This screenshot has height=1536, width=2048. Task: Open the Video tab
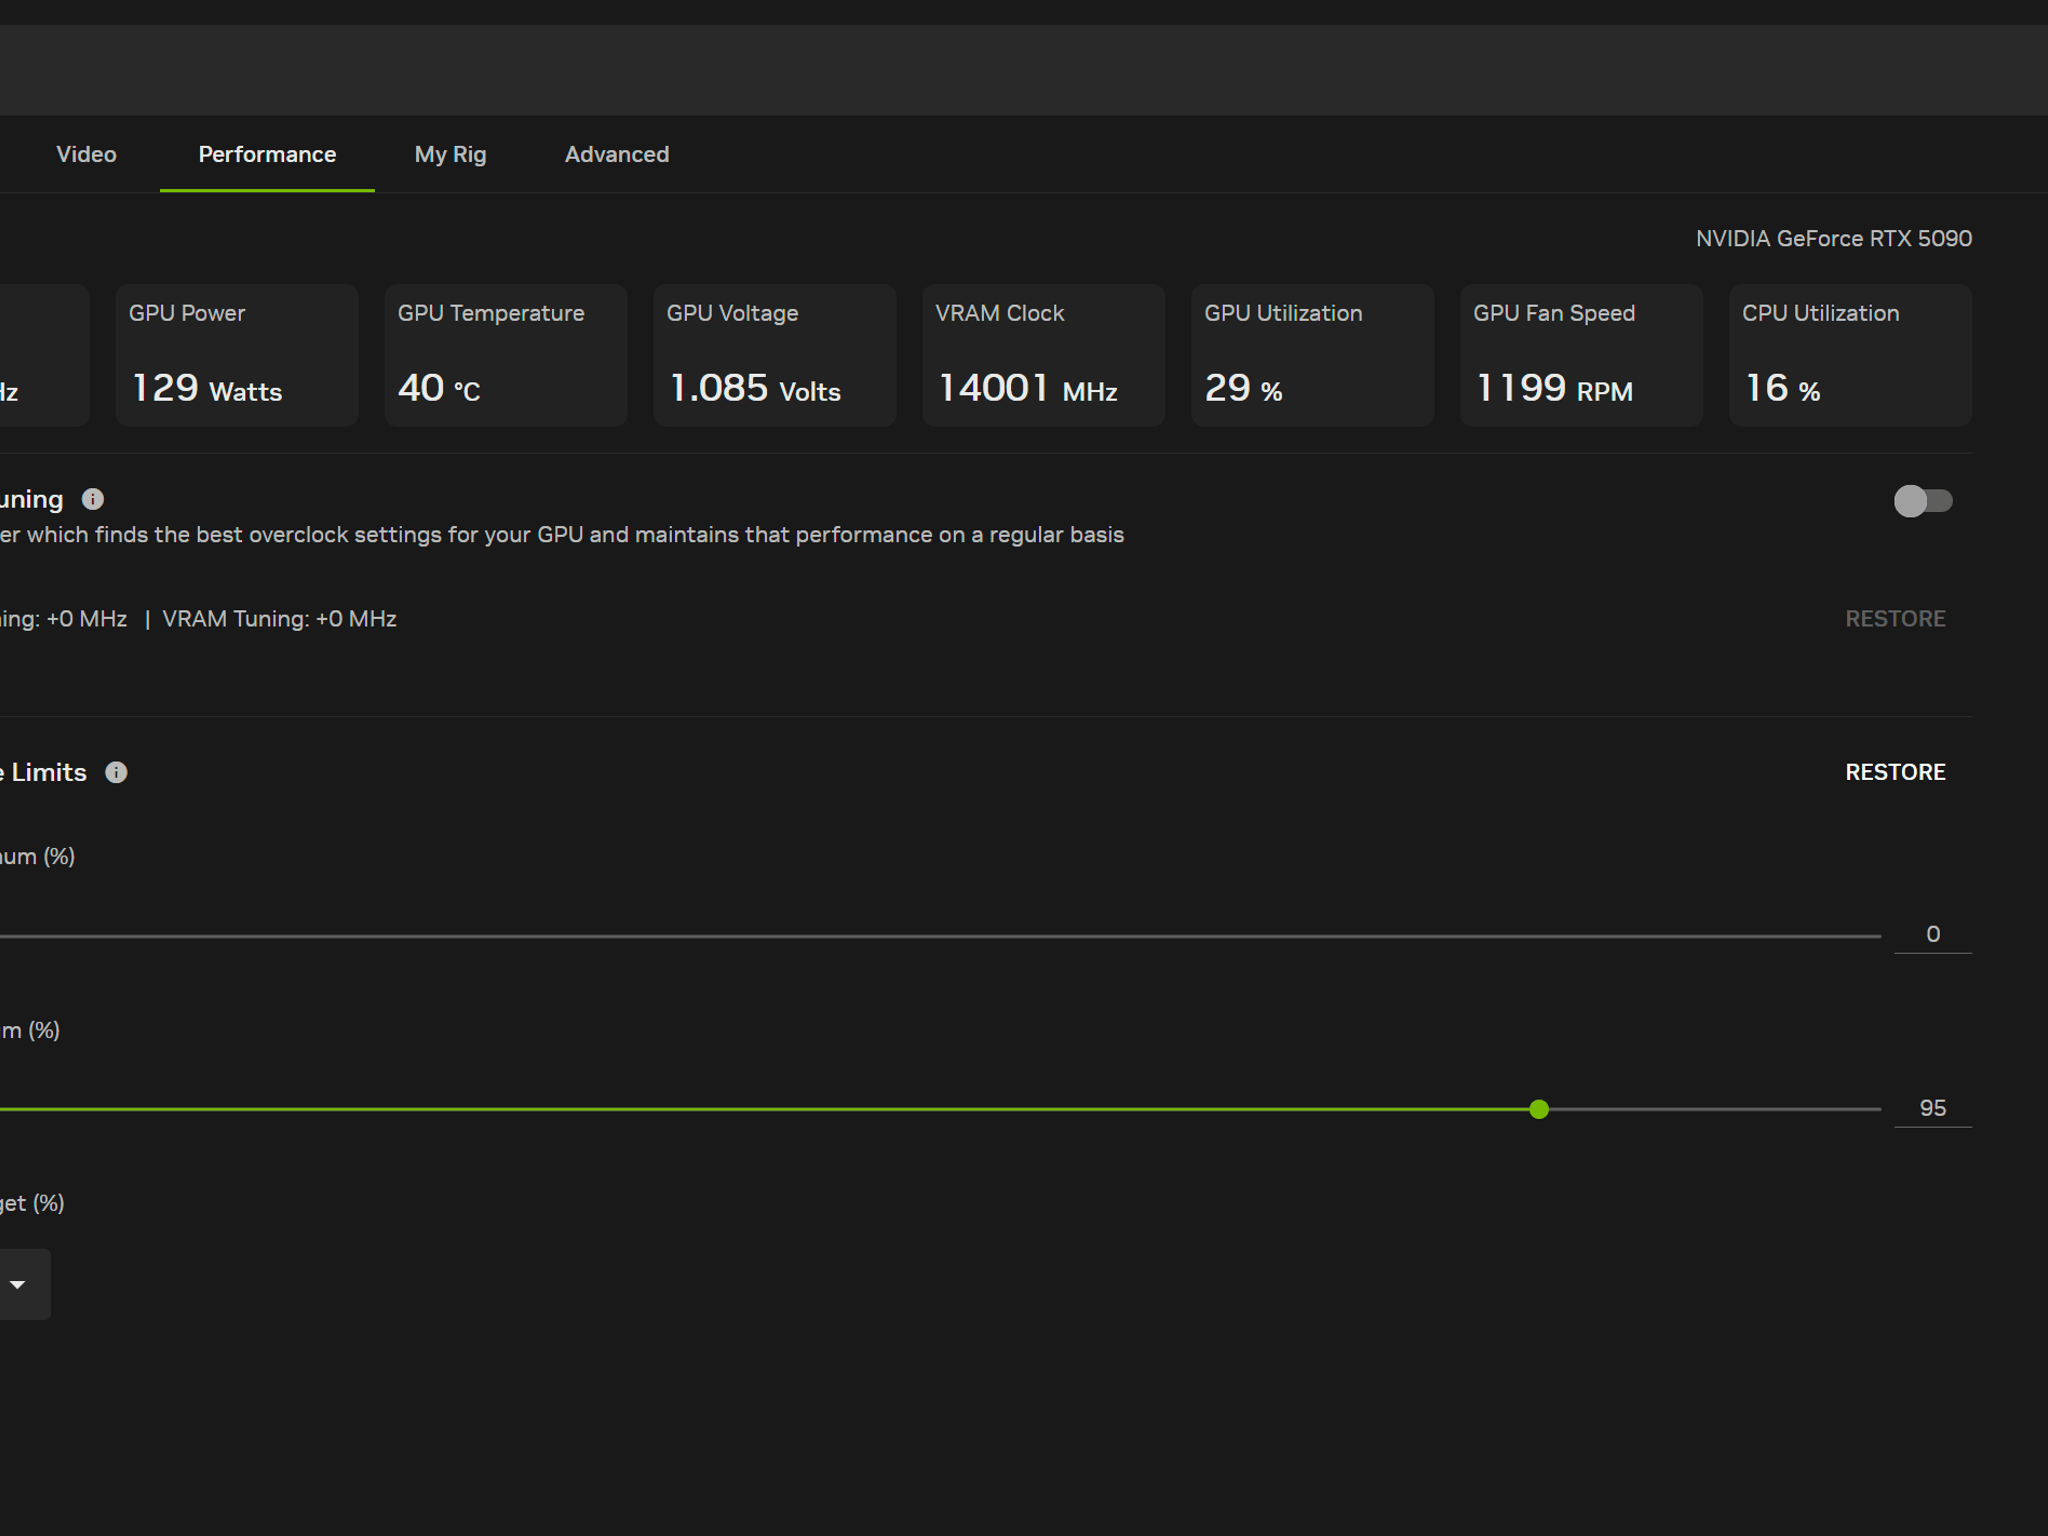coord(86,154)
